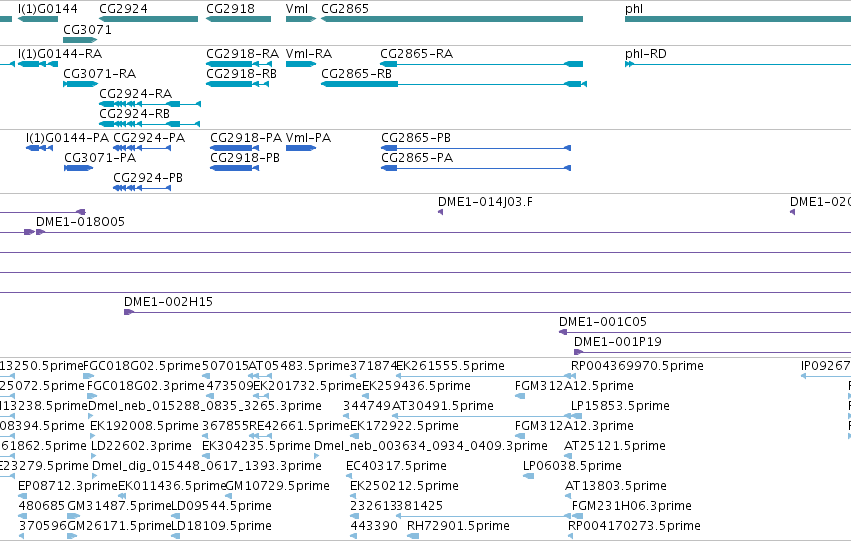851x541 pixels.
Task: Select the DME1-014J03.F clone marker
Action: (441, 212)
